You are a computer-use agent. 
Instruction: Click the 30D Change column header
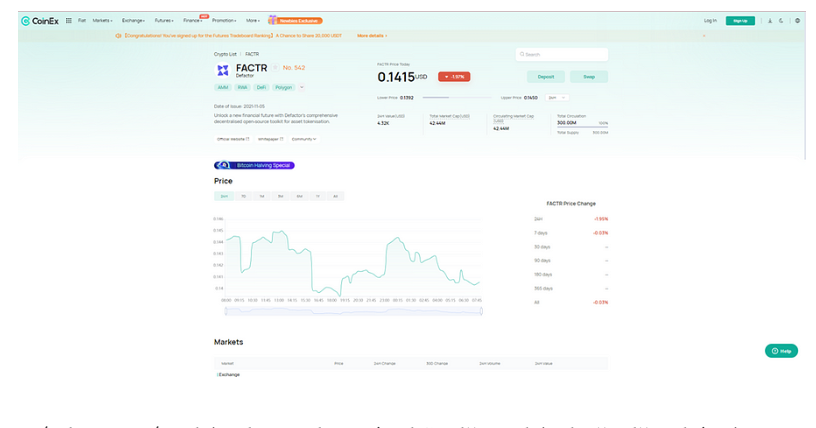(x=437, y=363)
